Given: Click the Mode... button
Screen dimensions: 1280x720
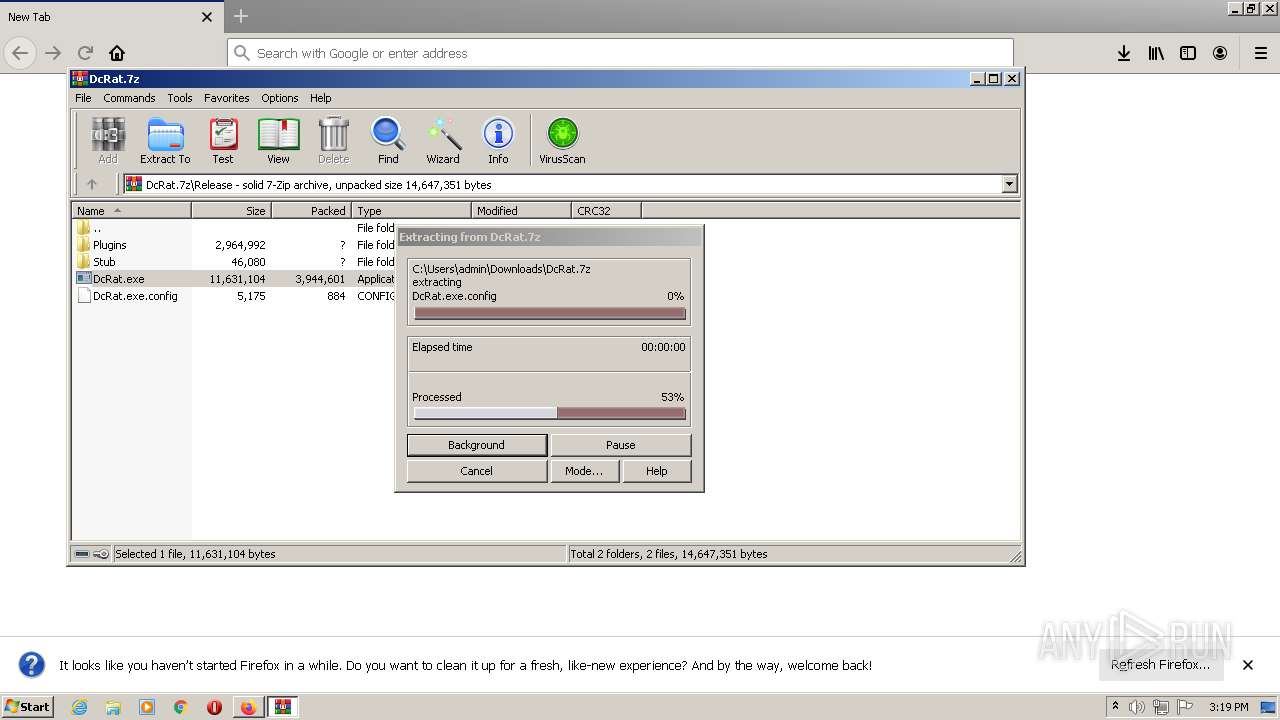Looking at the screenshot, I should click(x=584, y=471).
